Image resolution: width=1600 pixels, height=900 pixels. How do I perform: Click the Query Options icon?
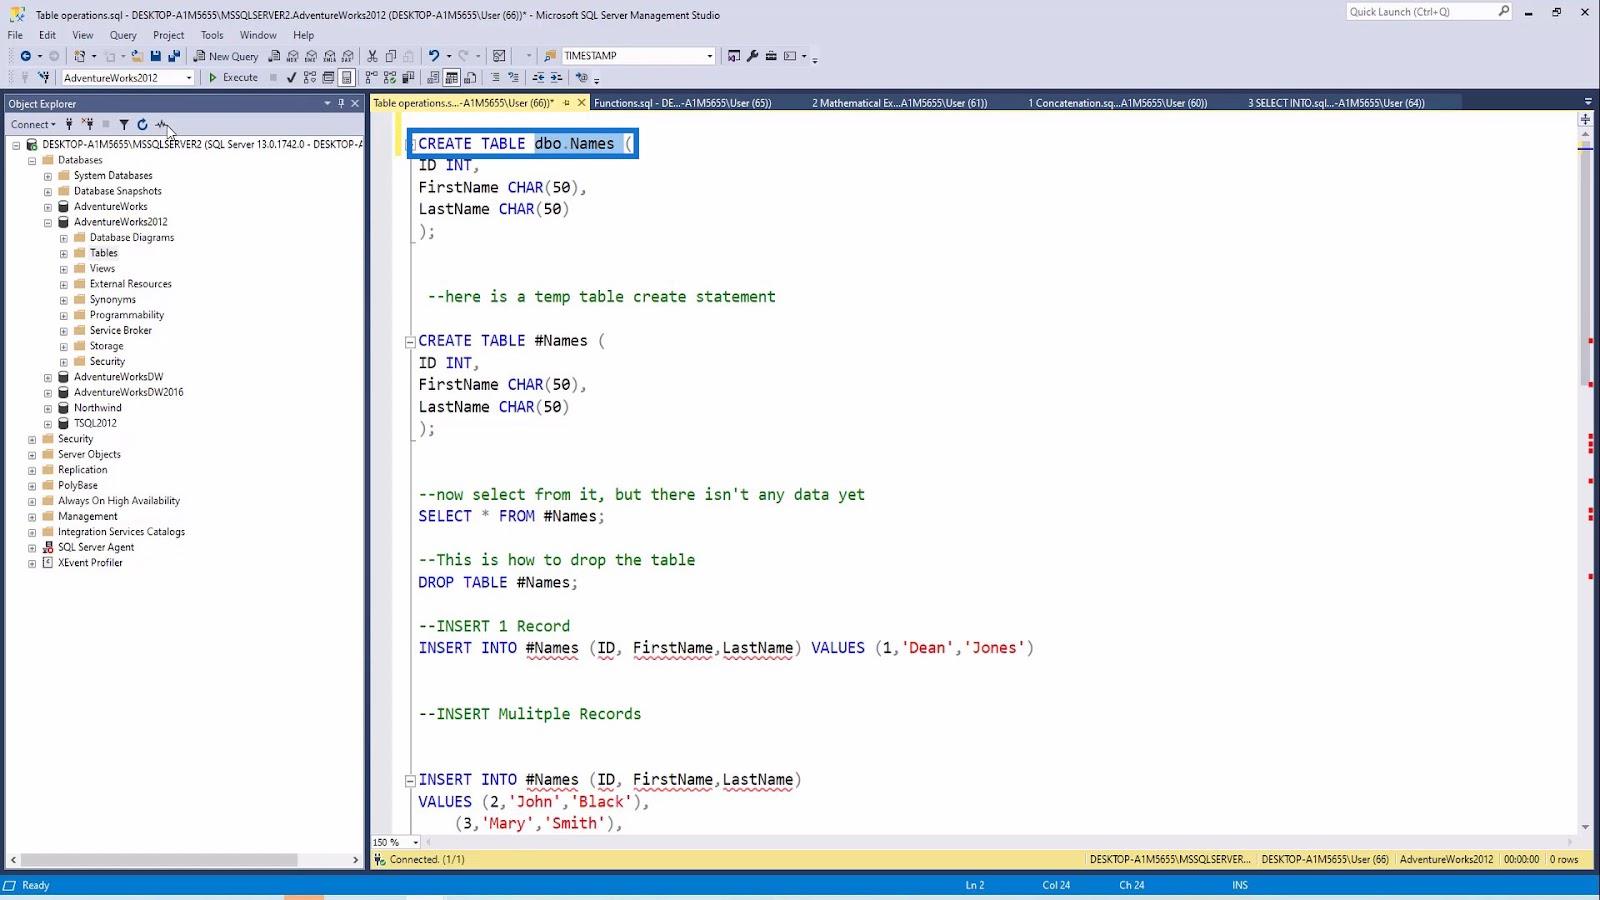(328, 77)
